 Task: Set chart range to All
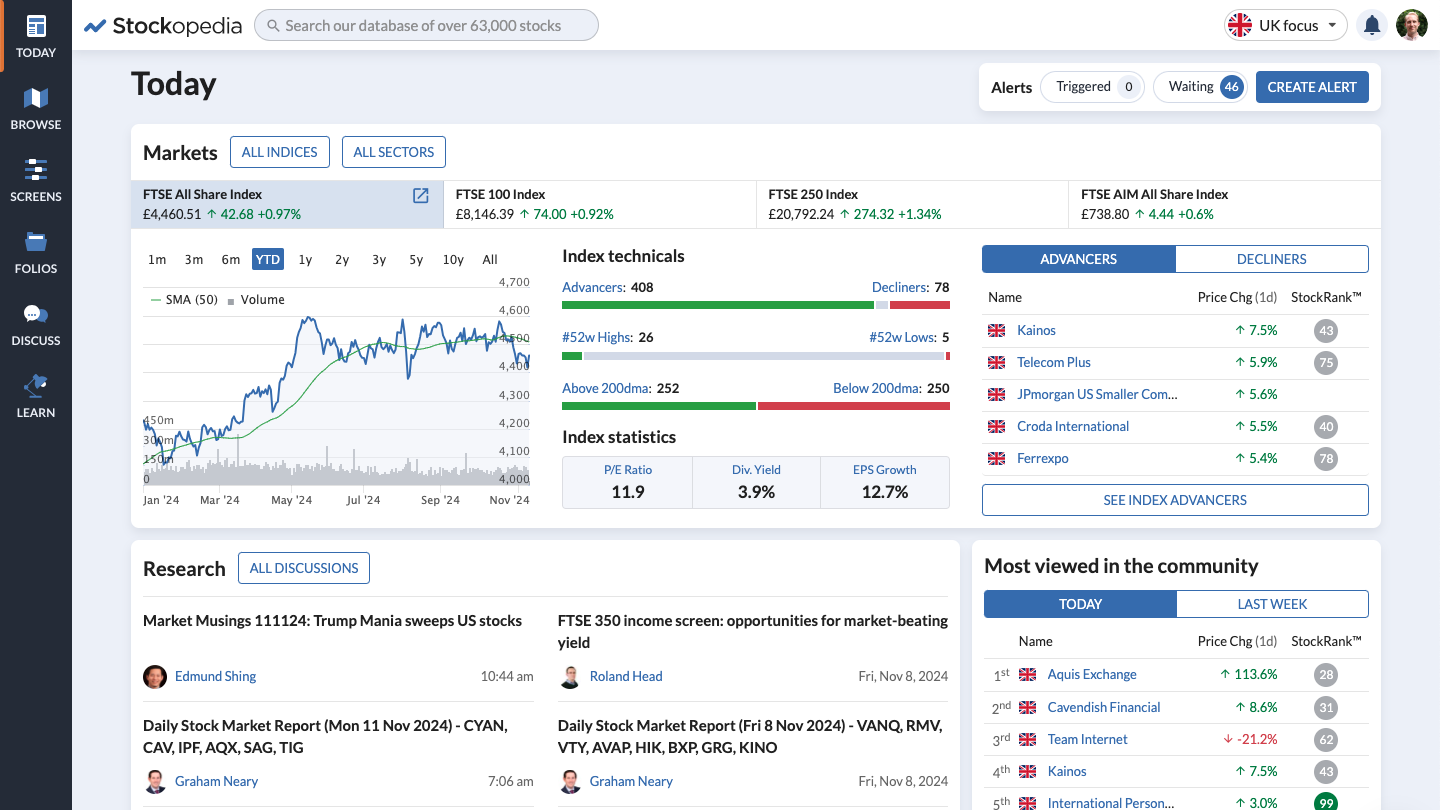click(490, 259)
